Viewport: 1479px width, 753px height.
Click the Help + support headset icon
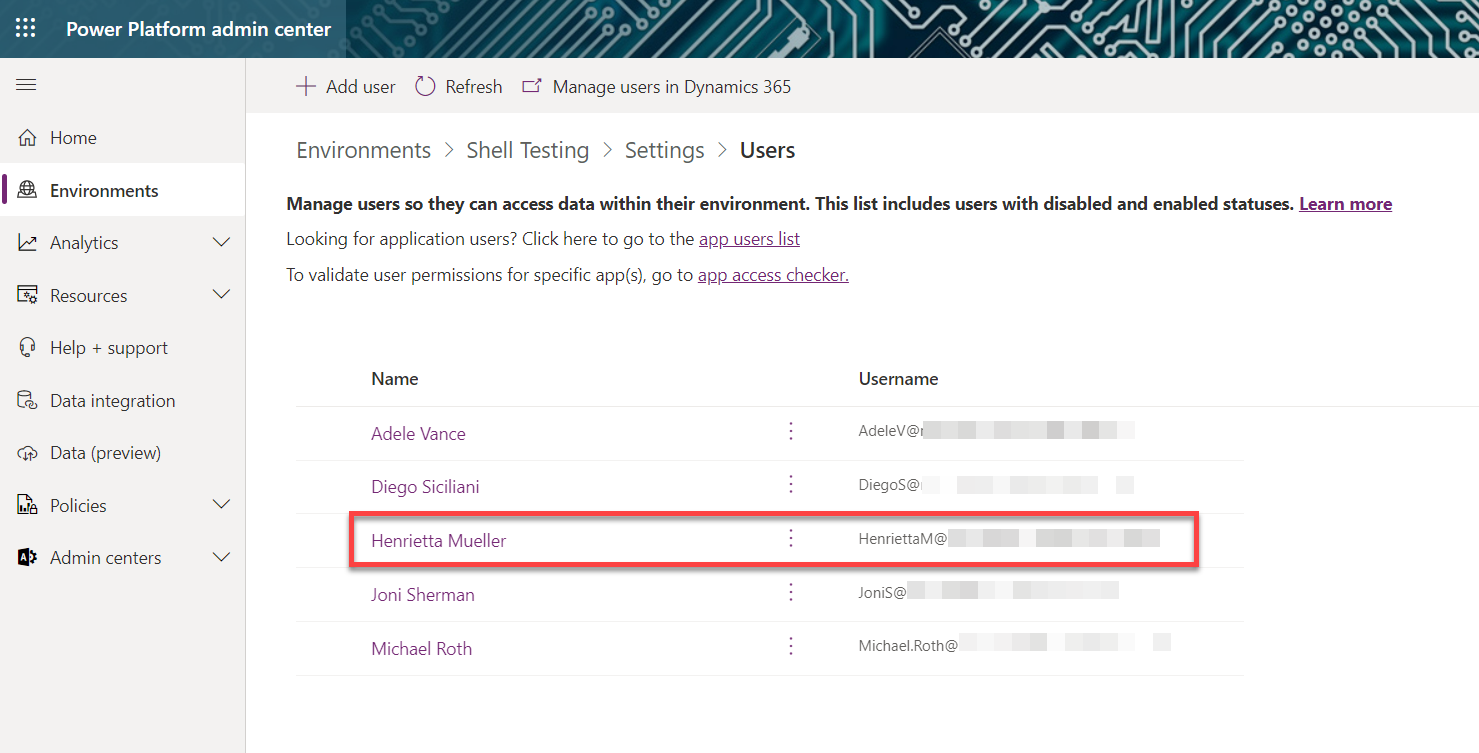pos(27,348)
